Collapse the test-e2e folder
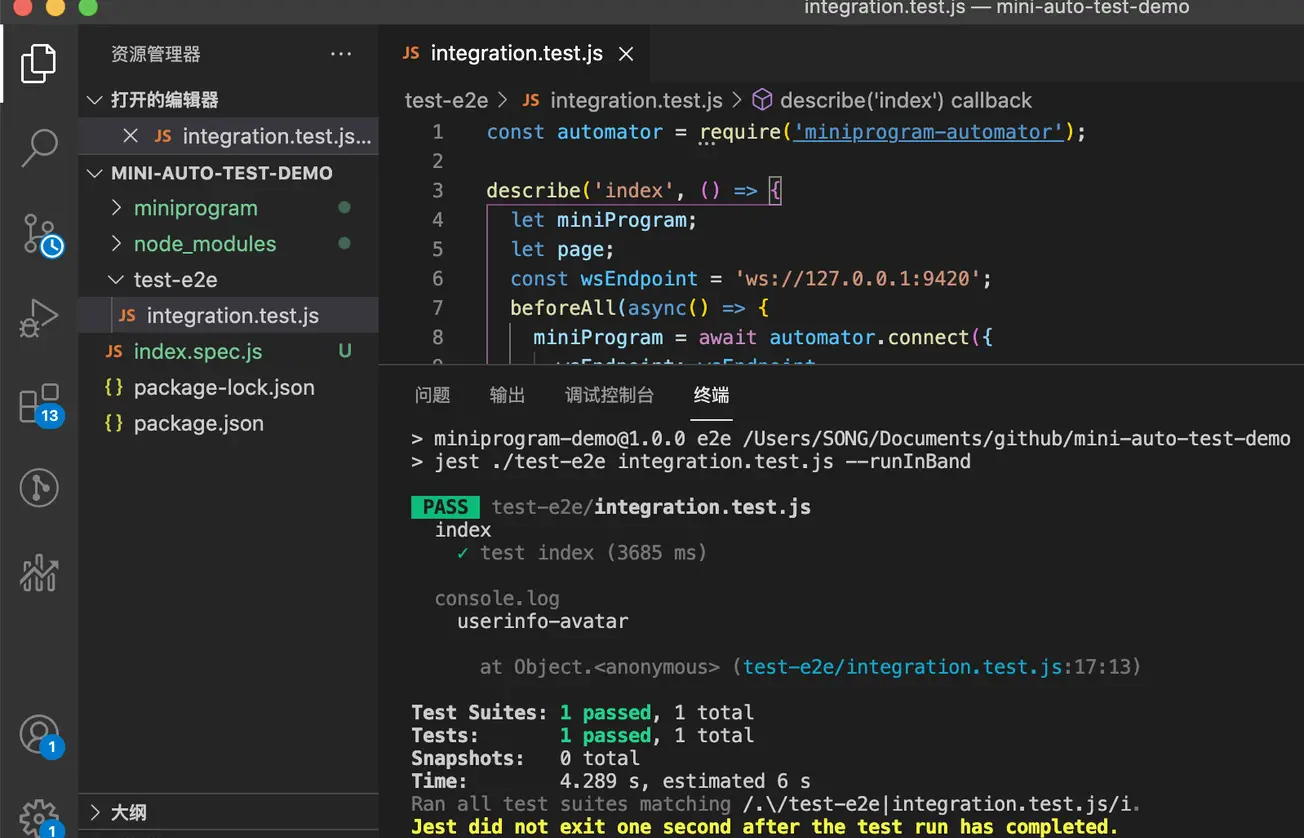Image resolution: width=1304 pixels, height=838 pixels. coord(117,280)
